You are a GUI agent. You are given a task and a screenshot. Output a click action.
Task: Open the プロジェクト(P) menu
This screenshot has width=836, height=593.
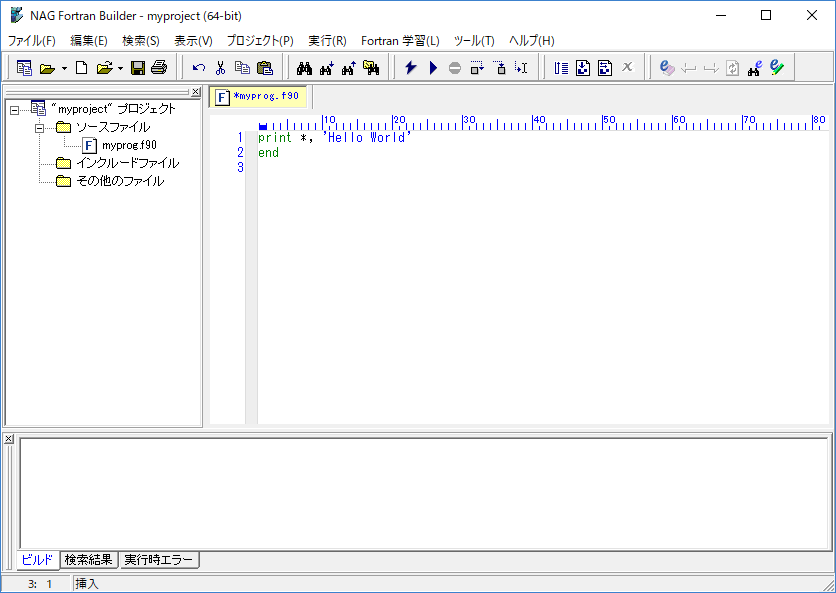coord(260,41)
